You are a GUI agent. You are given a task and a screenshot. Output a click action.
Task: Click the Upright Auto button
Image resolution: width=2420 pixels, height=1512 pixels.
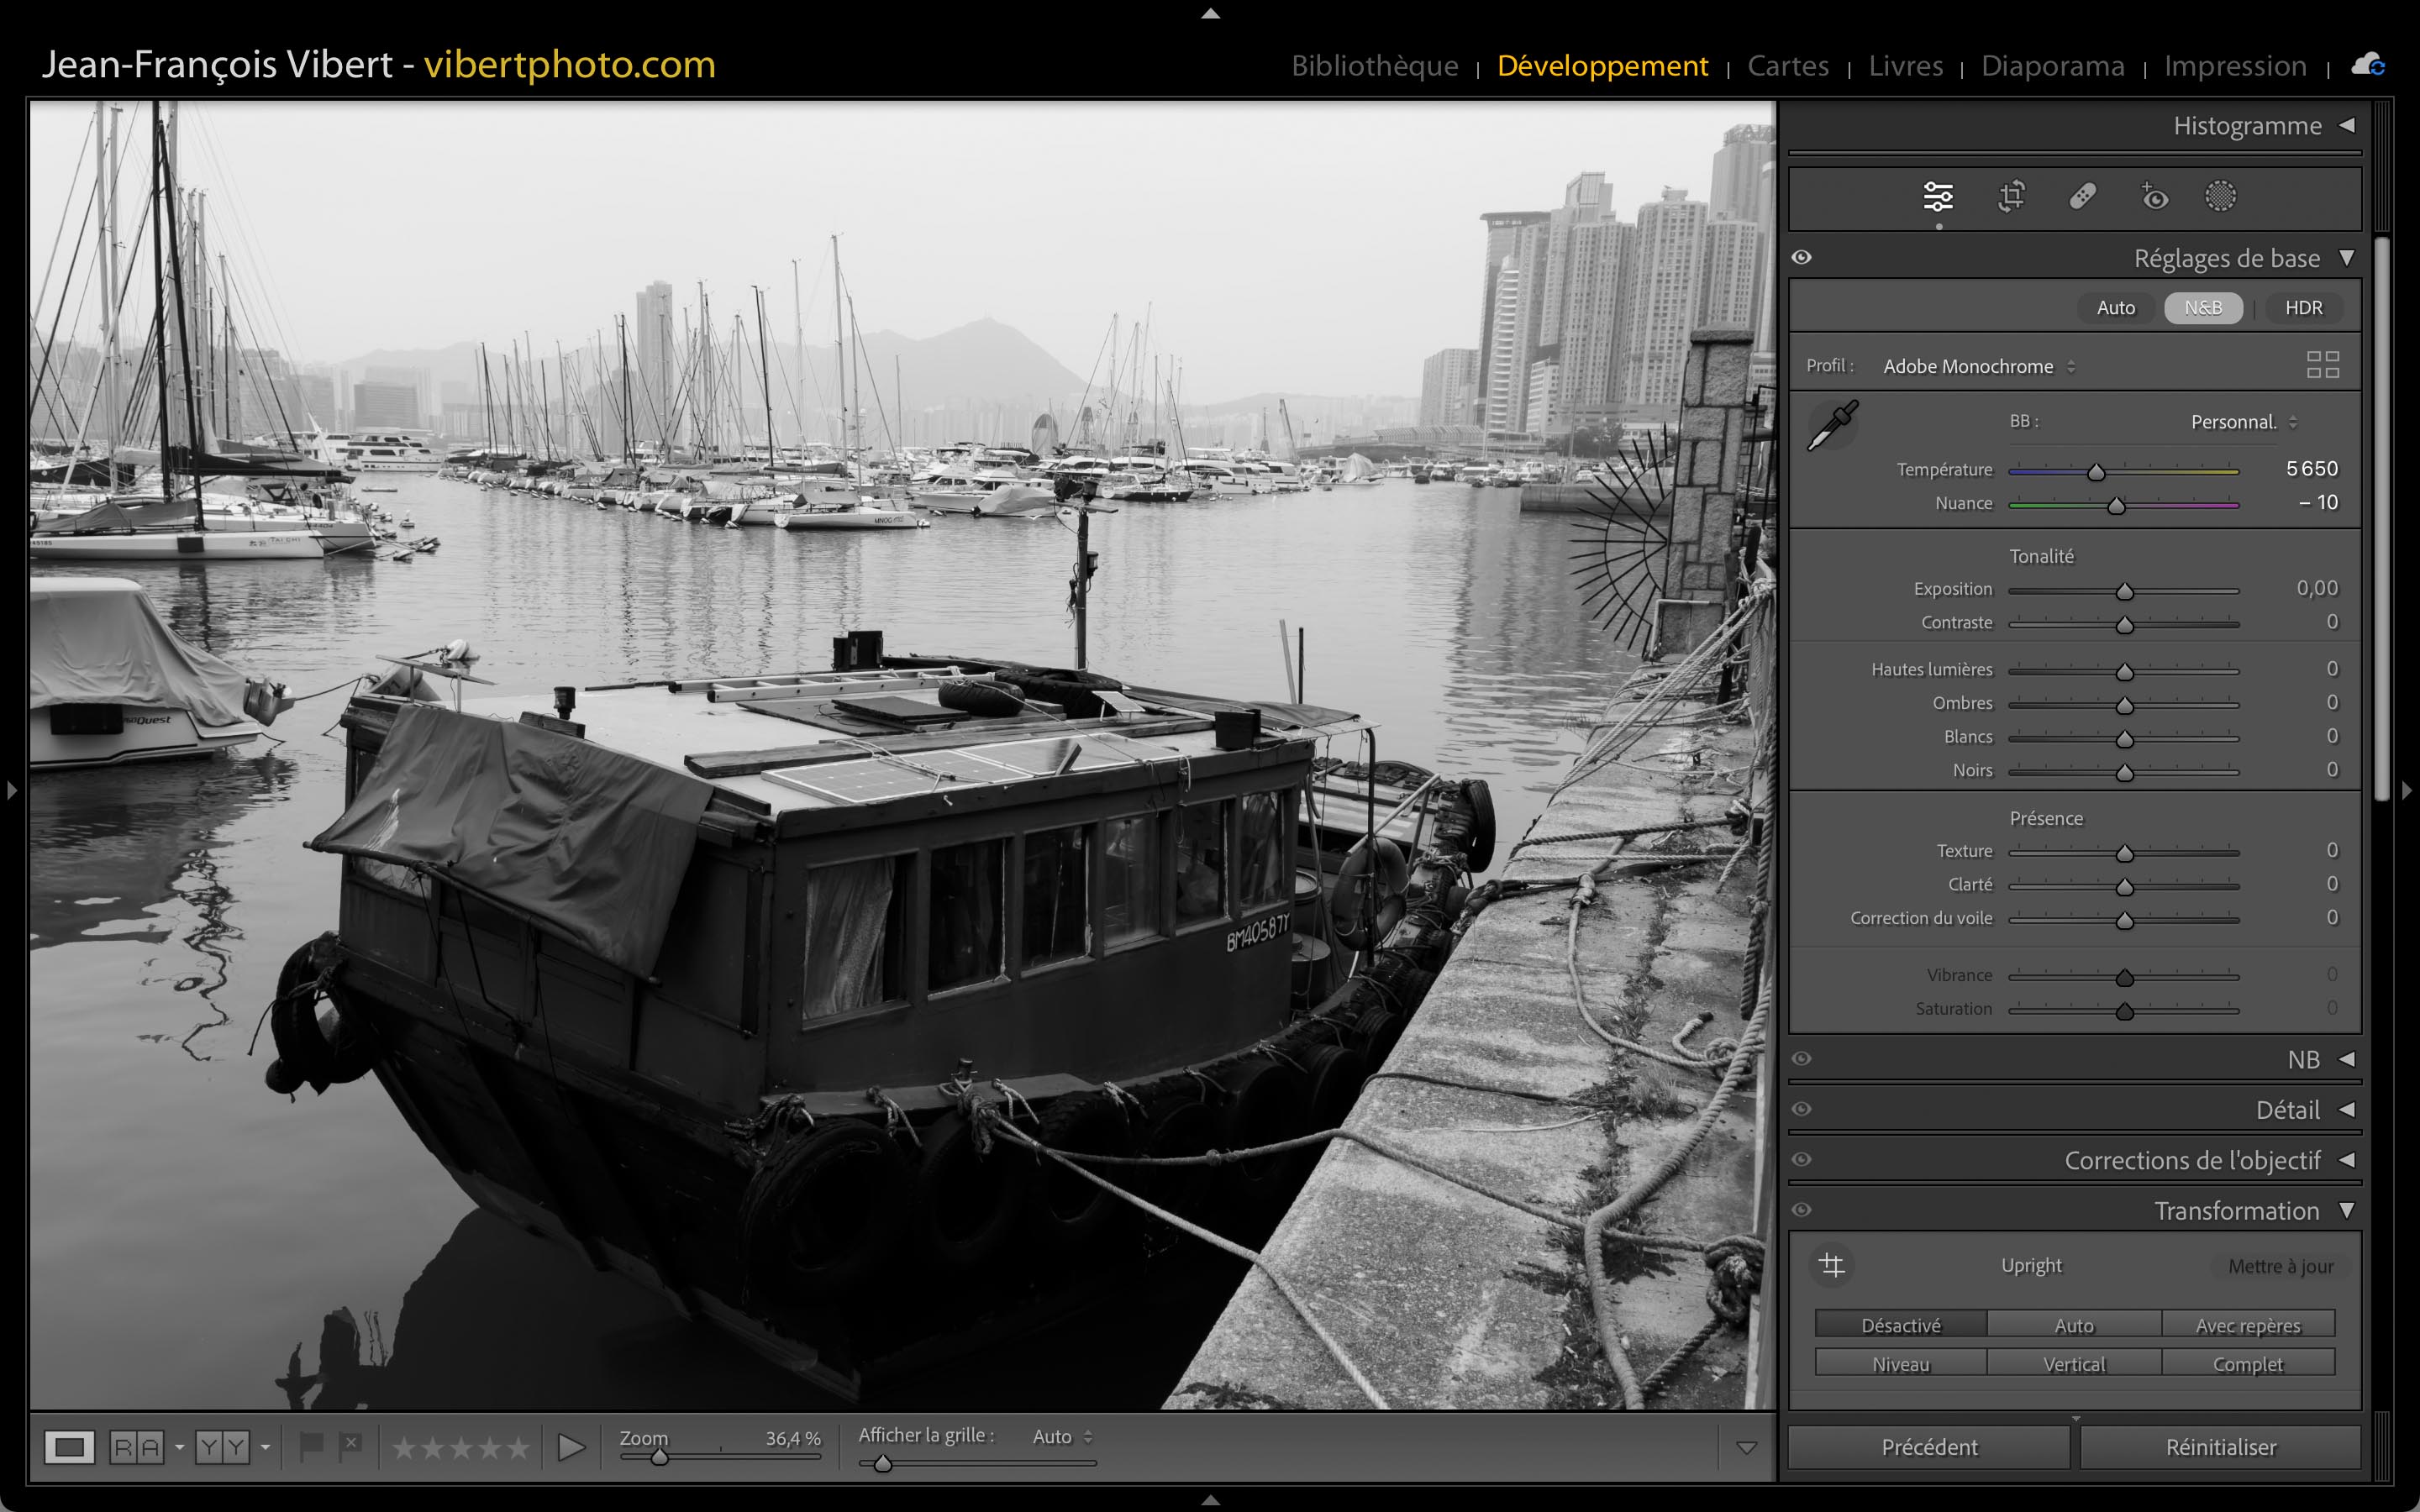[2073, 1325]
